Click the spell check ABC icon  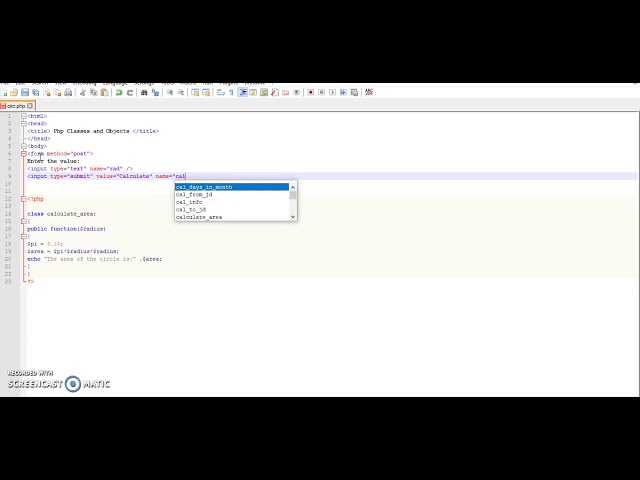[369, 92]
